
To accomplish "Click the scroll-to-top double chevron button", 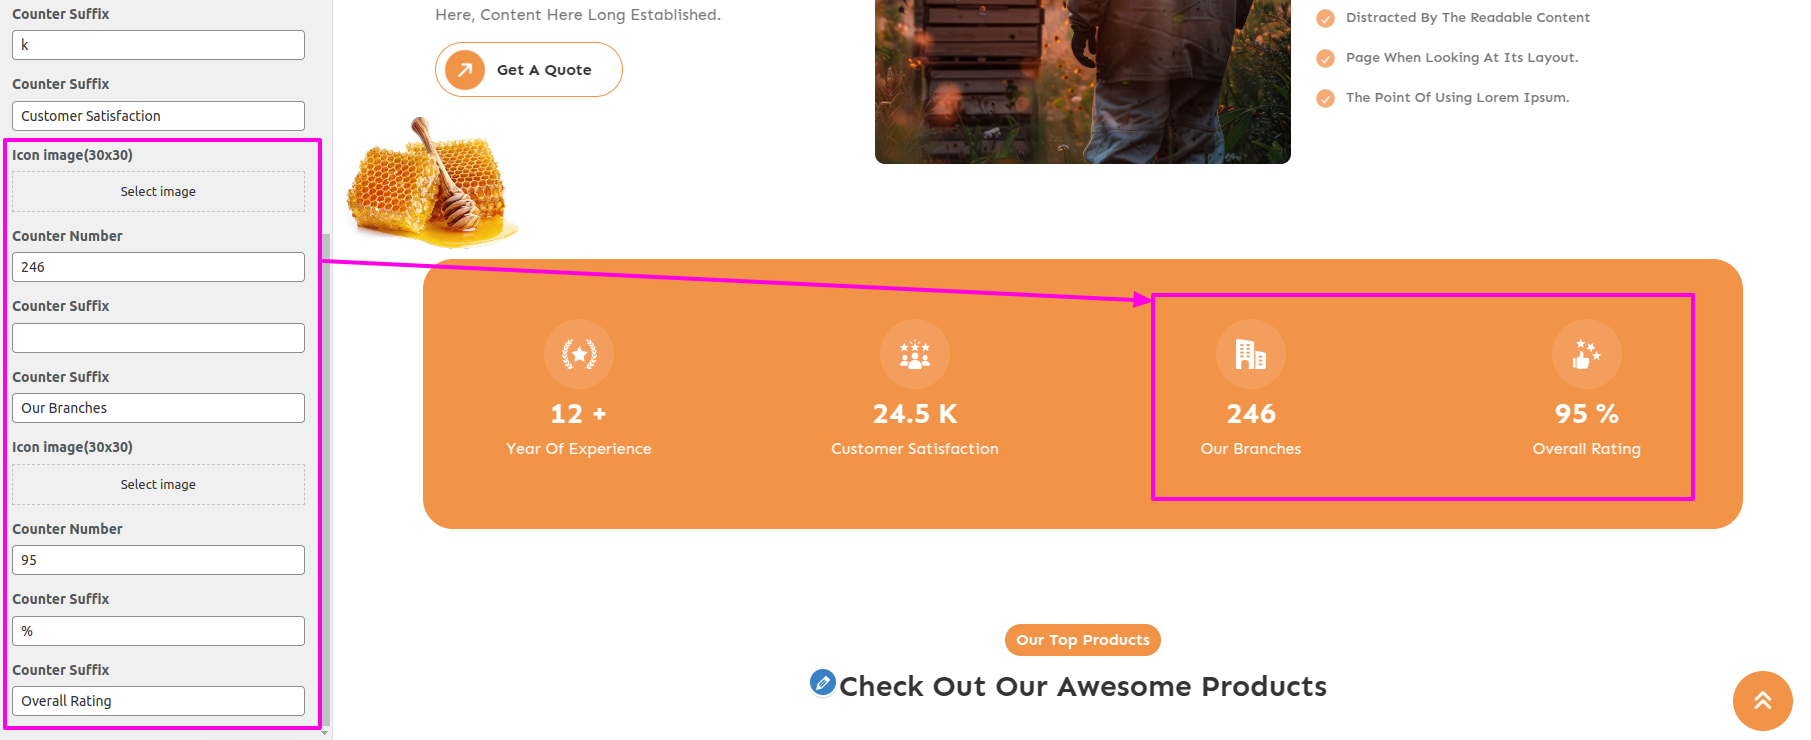I will coord(1762,701).
